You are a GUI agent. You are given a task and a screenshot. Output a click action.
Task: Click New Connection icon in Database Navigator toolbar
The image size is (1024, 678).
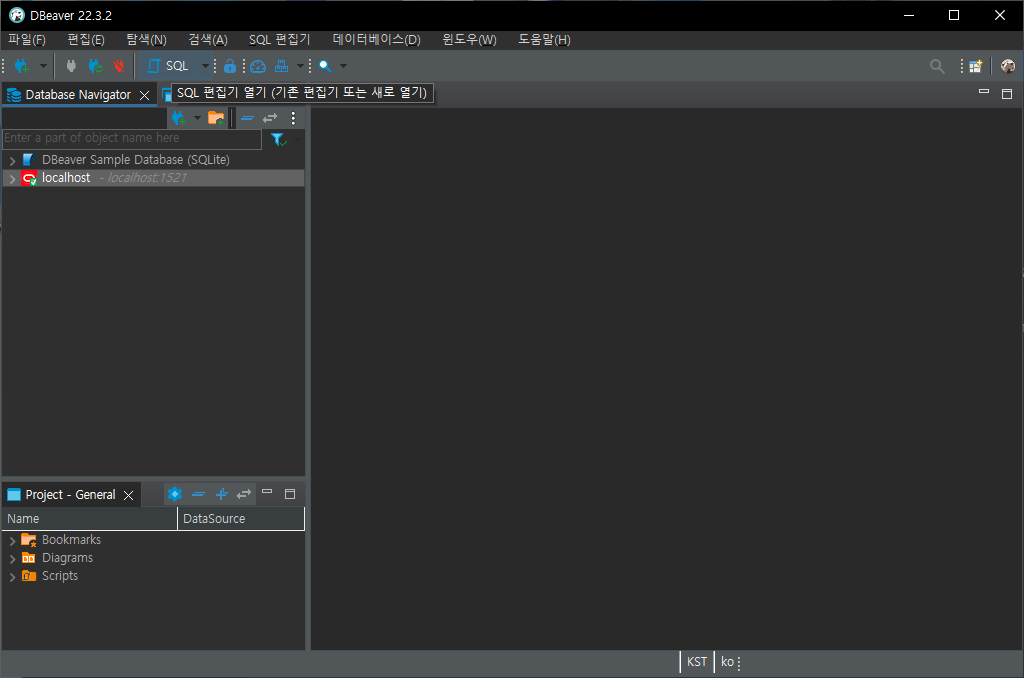coord(178,118)
